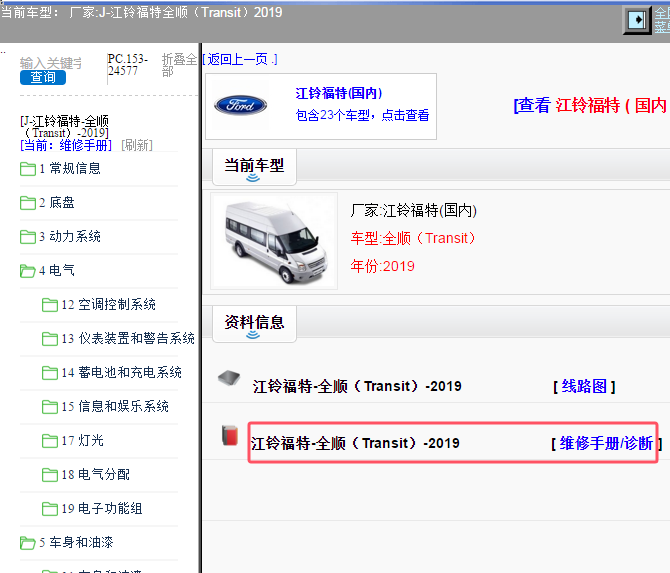Collapse the open folder icon of 5 车身和油漆

coord(28,543)
